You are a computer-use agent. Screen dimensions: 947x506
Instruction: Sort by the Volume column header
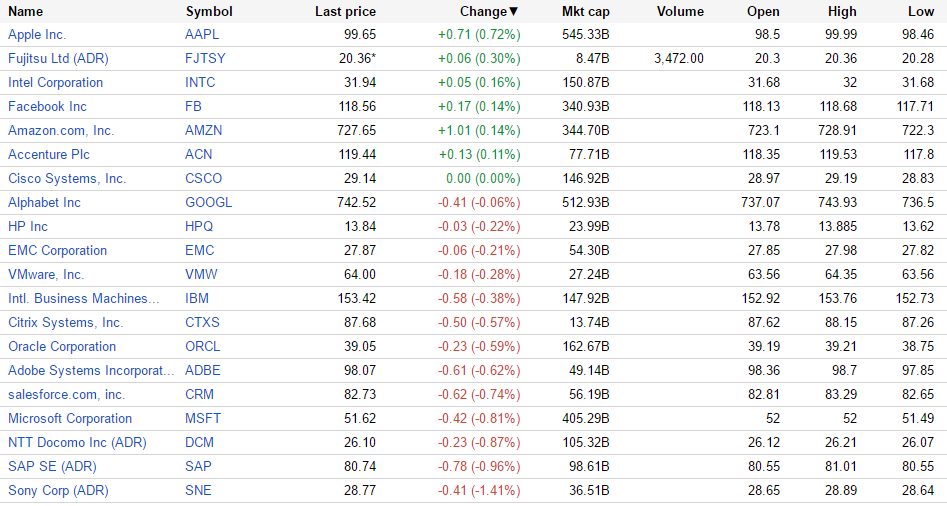[680, 12]
